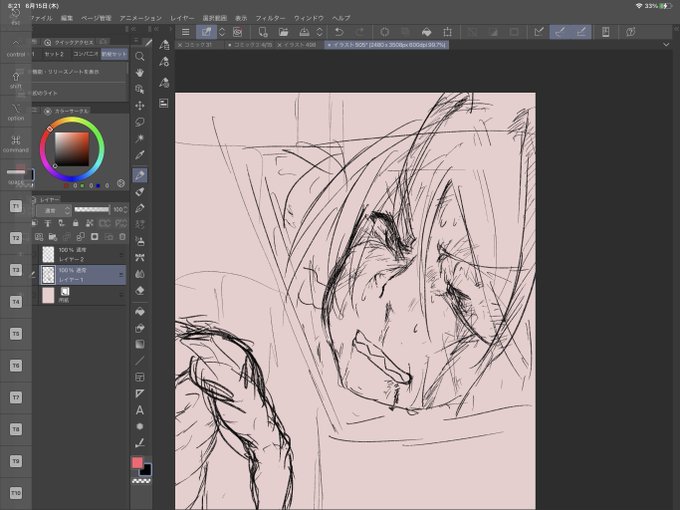Open the フィルター menu
680x510 pixels.
tap(270, 18)
